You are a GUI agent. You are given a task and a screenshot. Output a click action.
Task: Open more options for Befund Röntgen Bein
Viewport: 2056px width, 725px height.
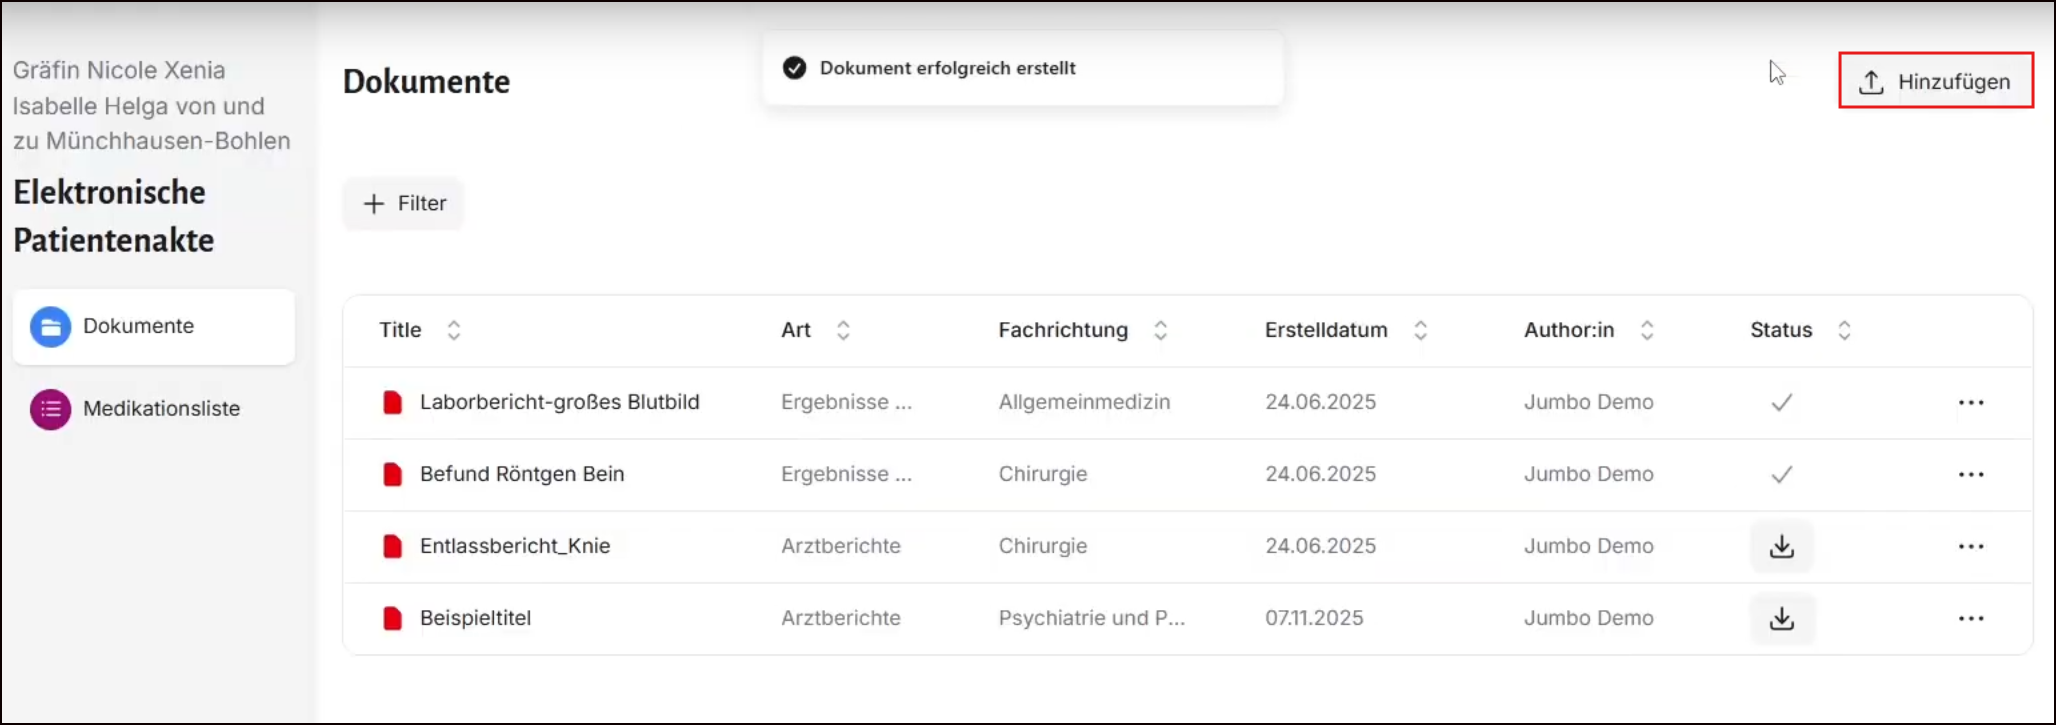click(1970, 475)
